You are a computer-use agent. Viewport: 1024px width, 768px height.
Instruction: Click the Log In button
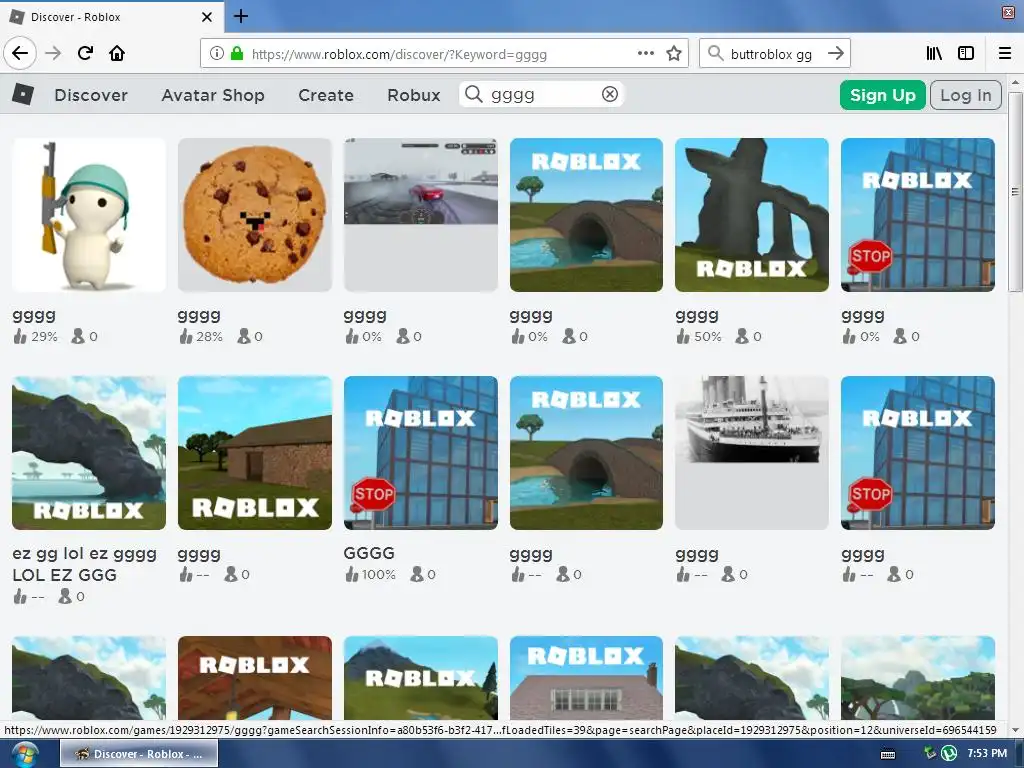coord(966,95)
